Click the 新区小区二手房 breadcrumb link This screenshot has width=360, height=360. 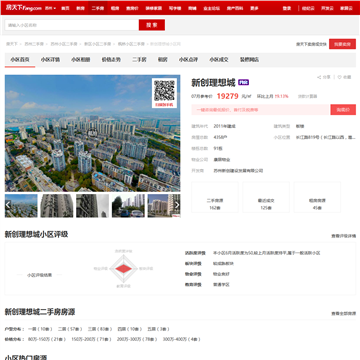pos(97,44)
